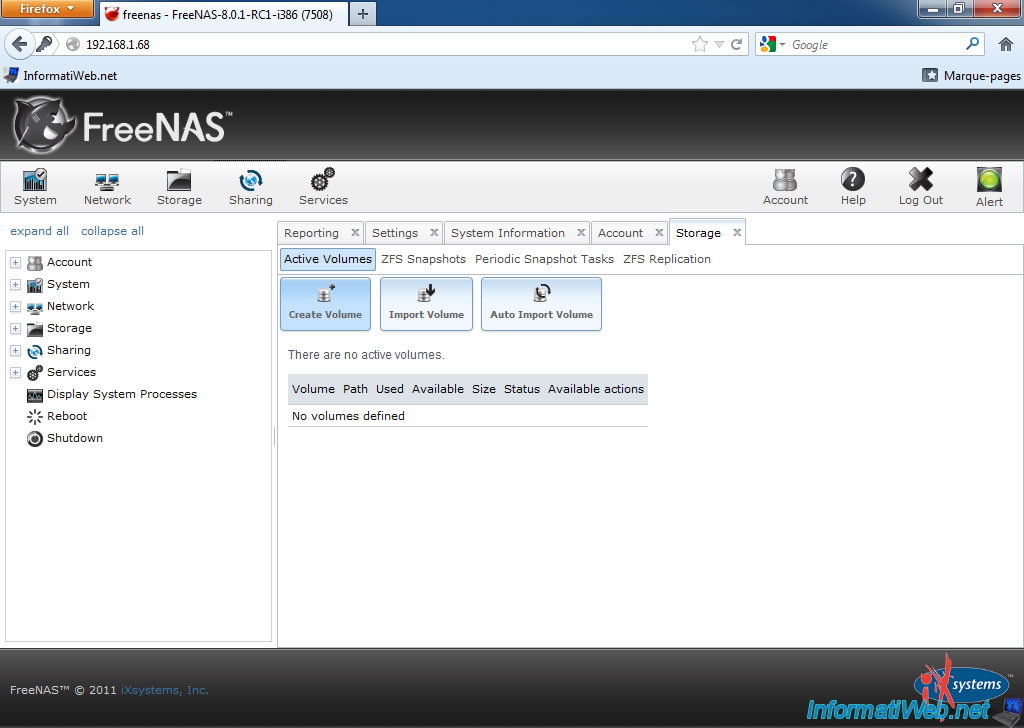Bookmark page with star icon
Image resolution: width=1024 pixels, height=728 pixels.
click(699, 44)
